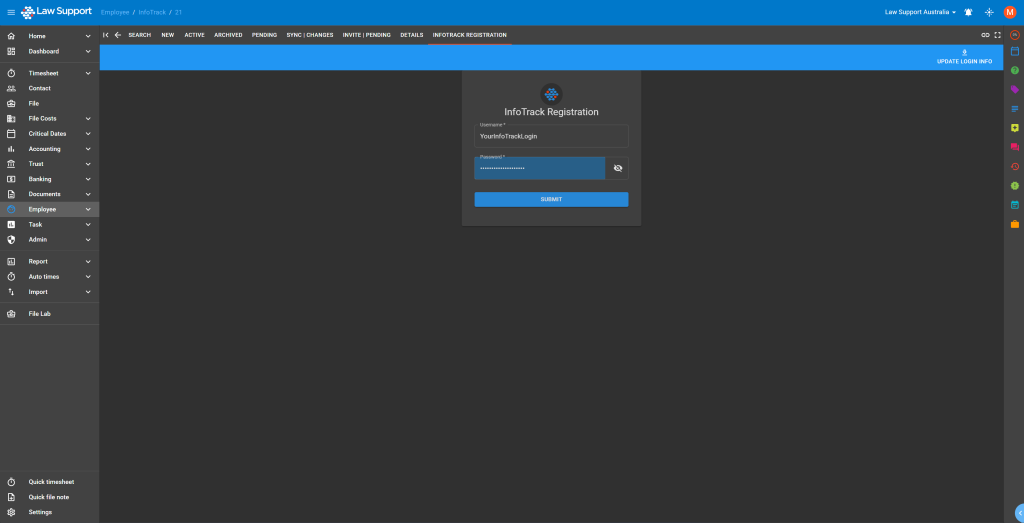The width and height of the screenshot is (1024, 523).
Task: Click the fullscreen icon in the tab bar
Action: [x=997, y=35]
